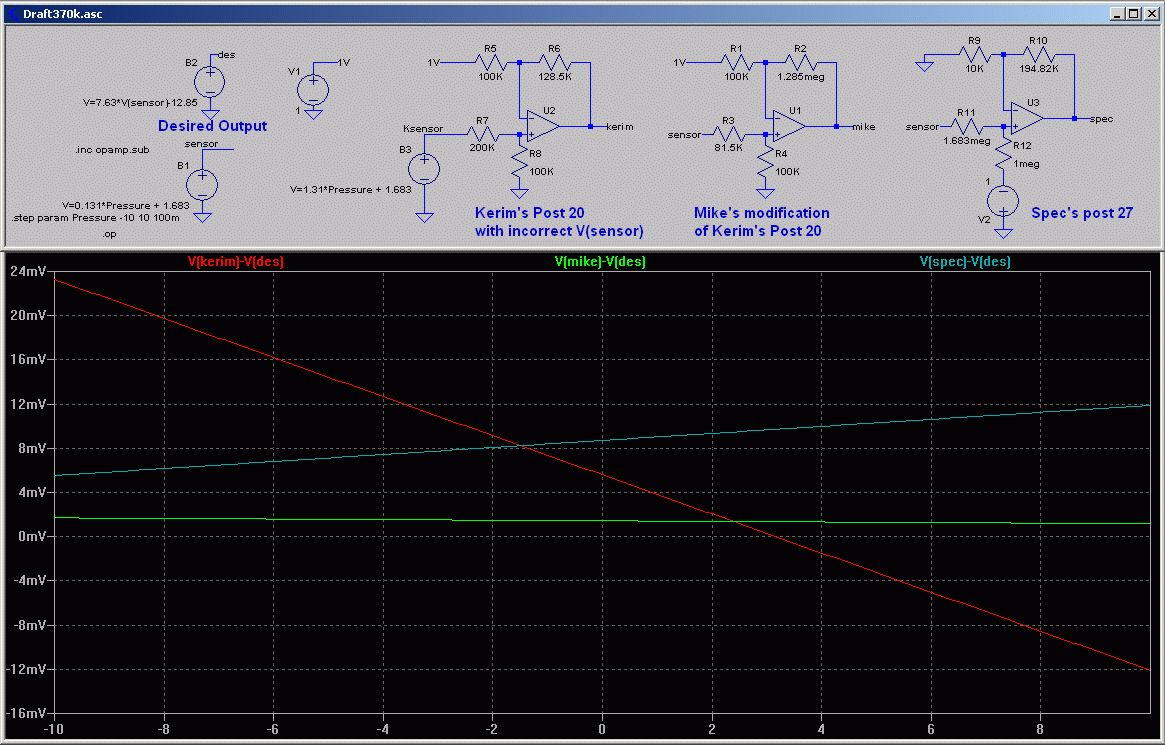Click the "194.82K" resistor value
1165x745 pixels.
(1039, 68)
